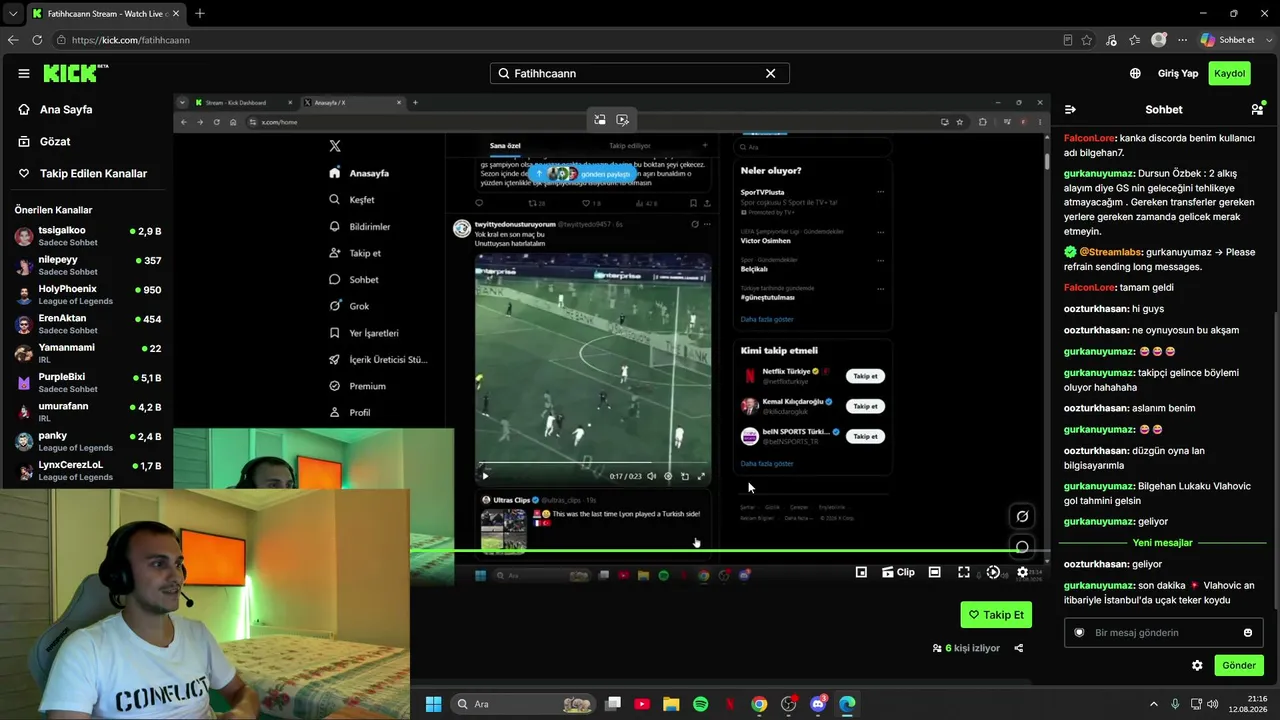This screenshot has height=720, width=1280.
Task: Open Discord from the taskbar
Action: [x=818, y=704]
